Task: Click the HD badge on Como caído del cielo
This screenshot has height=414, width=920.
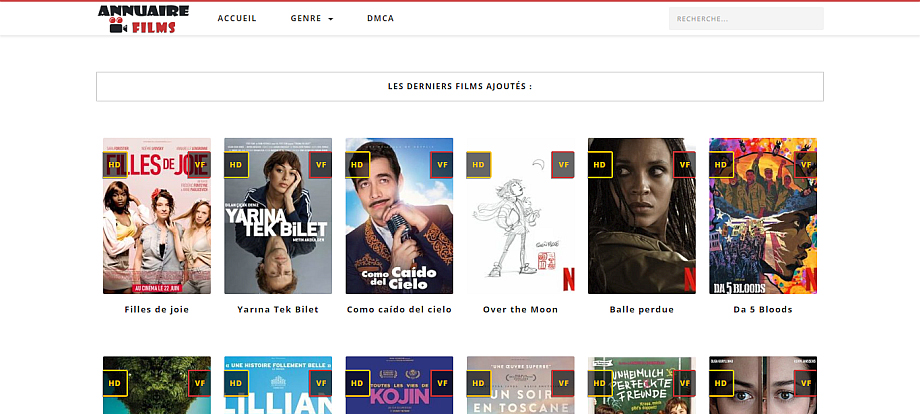Action: 357,165
